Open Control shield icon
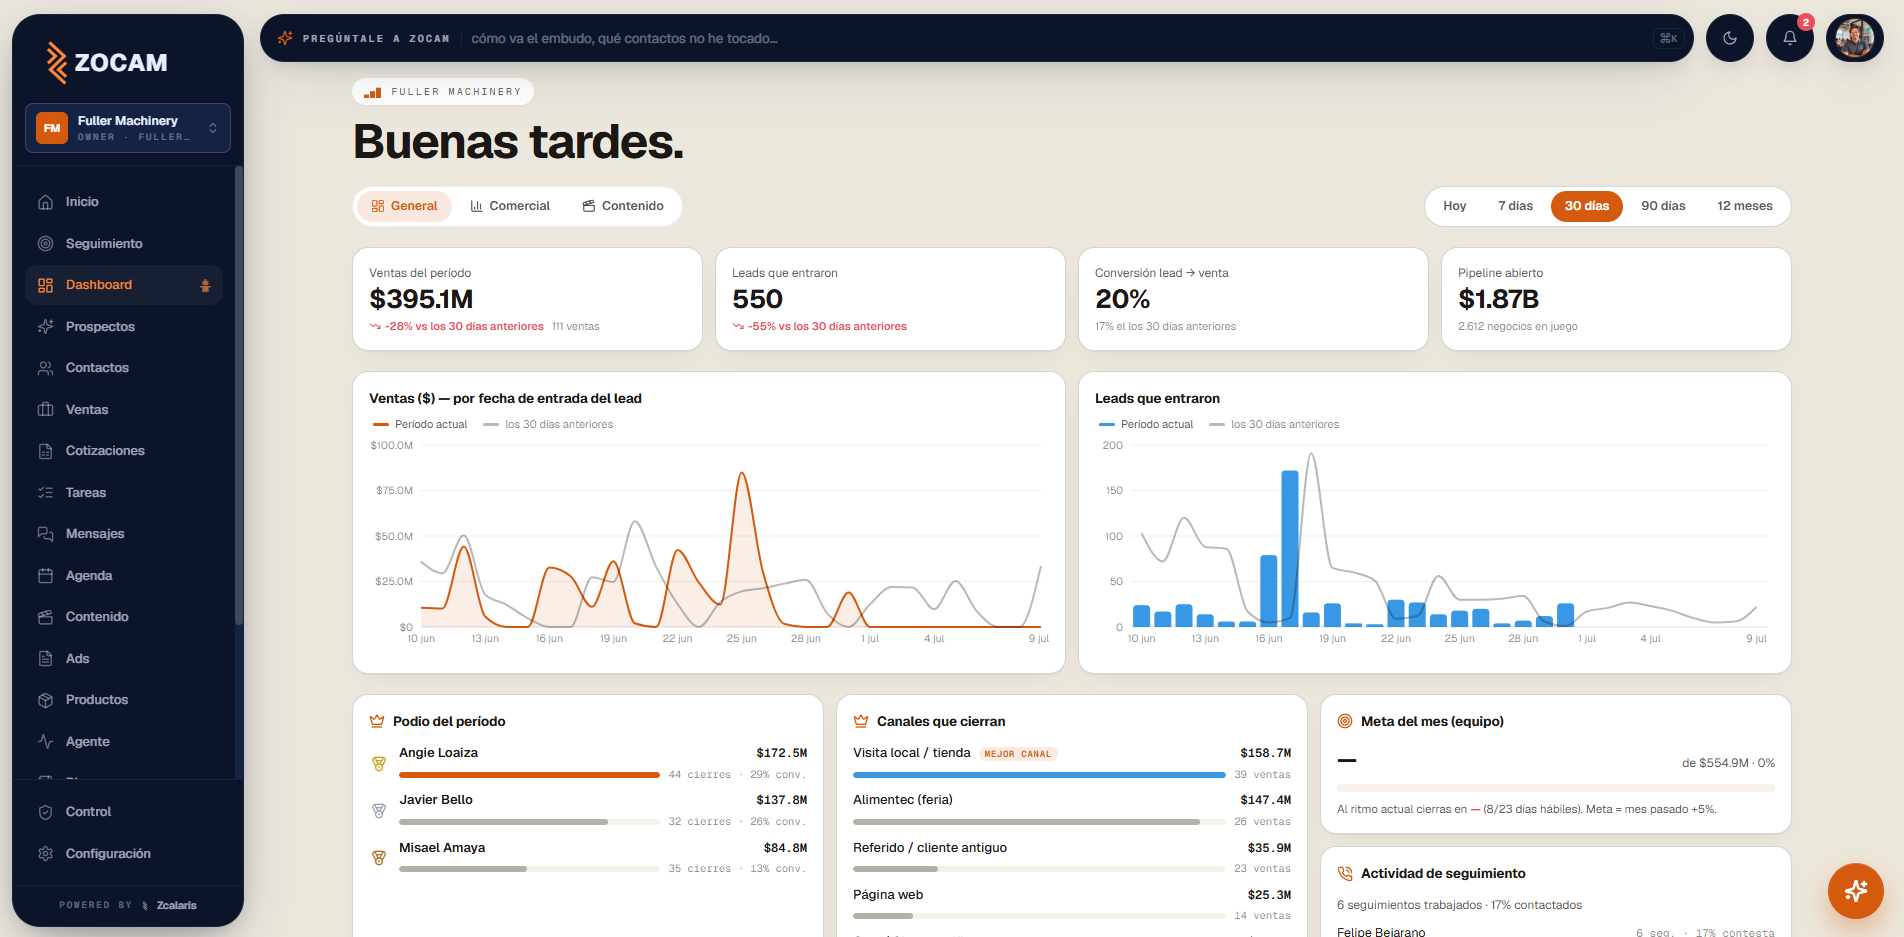This screenshot has height=937, width=1904. pos(45,812)
